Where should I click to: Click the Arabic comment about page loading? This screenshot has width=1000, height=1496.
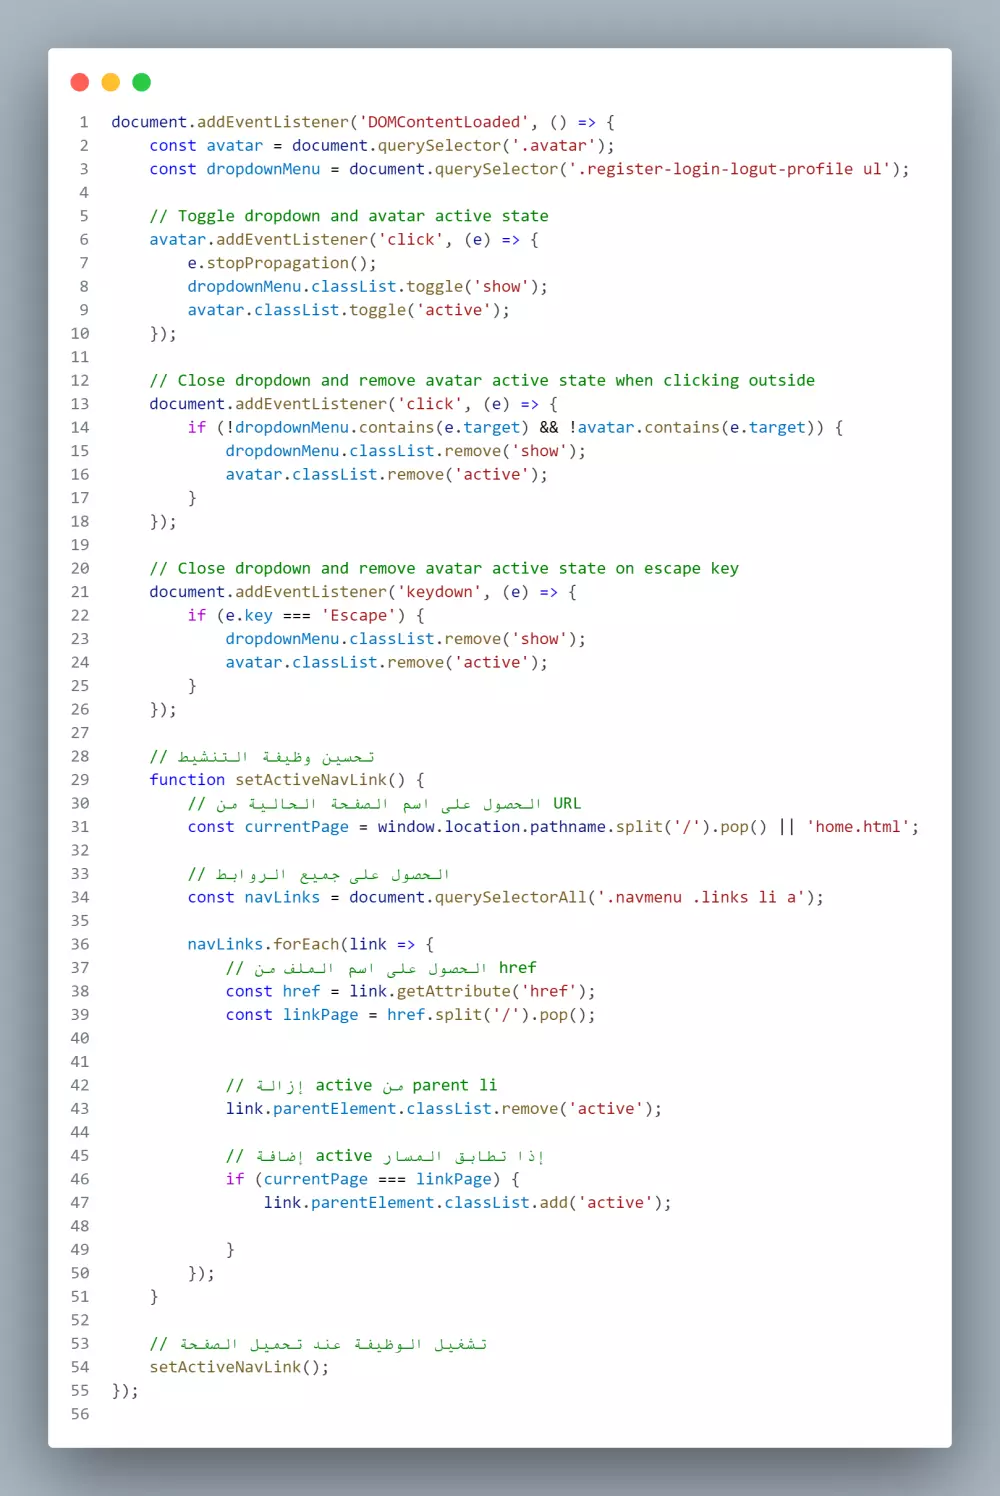[x=320, y=1343]
